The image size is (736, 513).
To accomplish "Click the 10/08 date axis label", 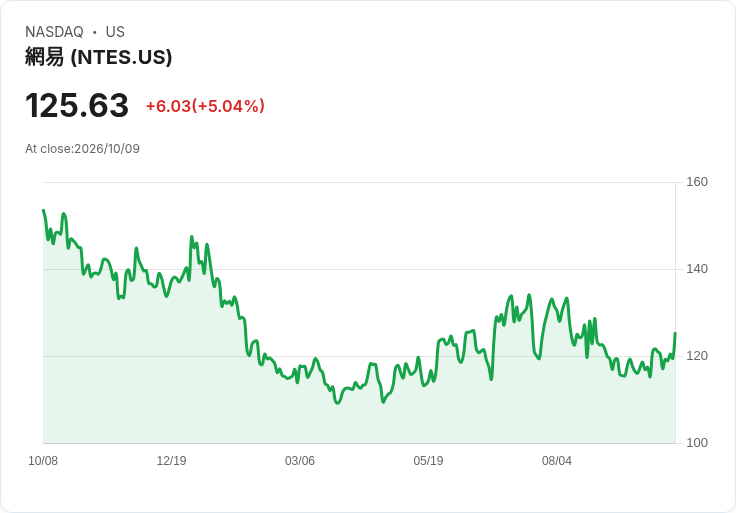I will [x=43, y=460].
